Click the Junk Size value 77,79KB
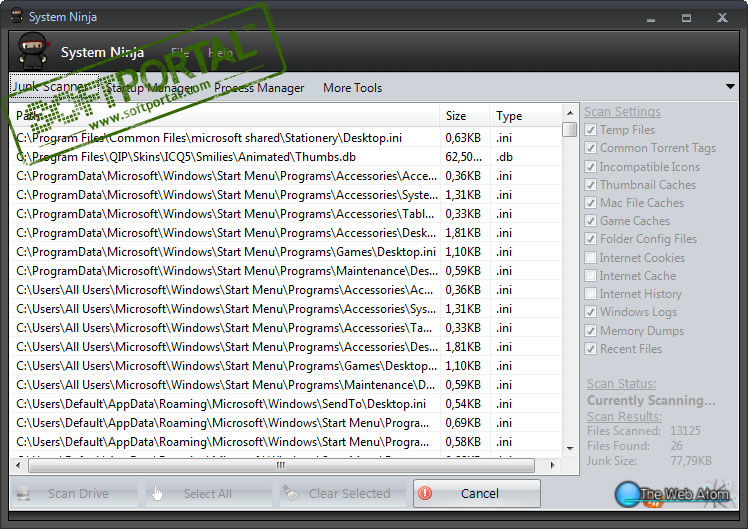Image resolution: width=748 pixels, height=529 pixels. 691,461
